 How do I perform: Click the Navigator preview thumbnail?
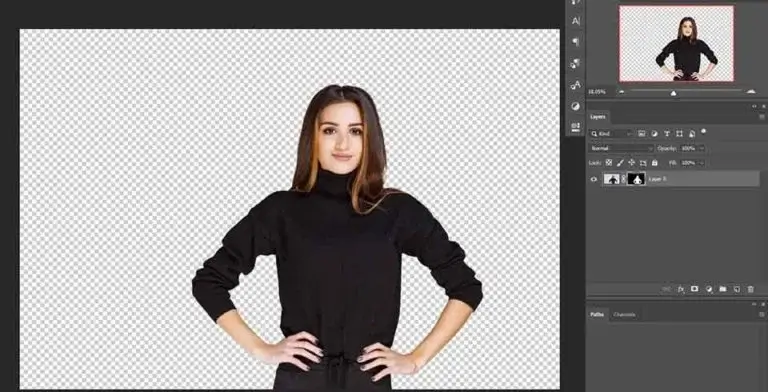676,43
